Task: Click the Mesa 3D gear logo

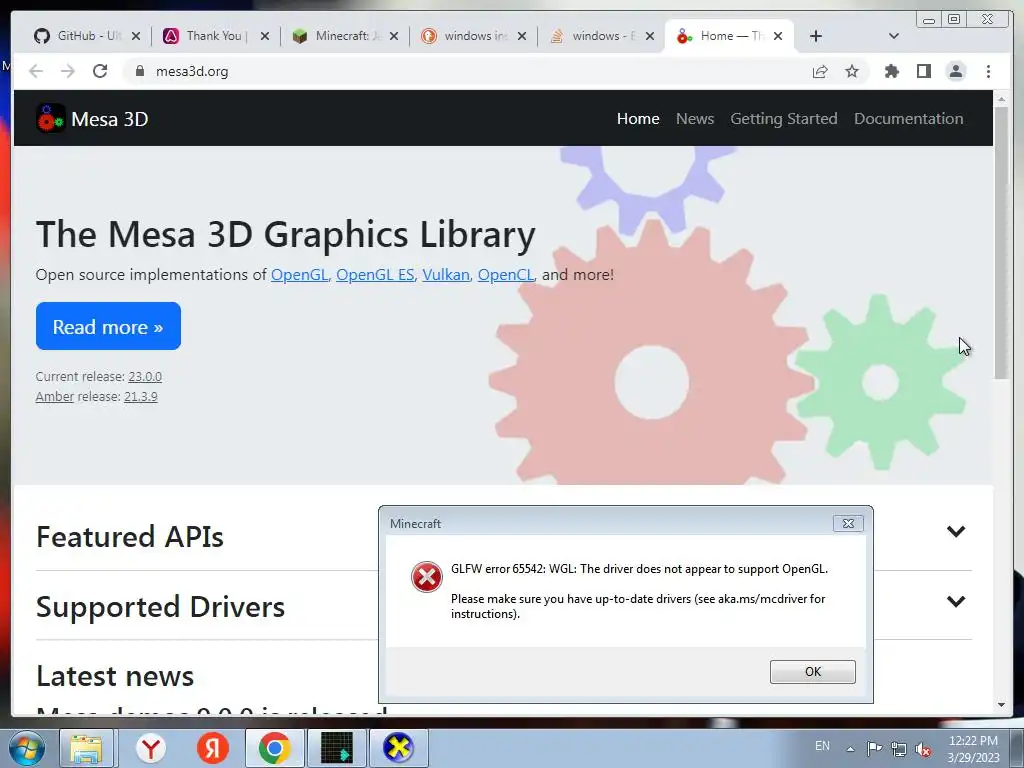Action: [50, 118]
